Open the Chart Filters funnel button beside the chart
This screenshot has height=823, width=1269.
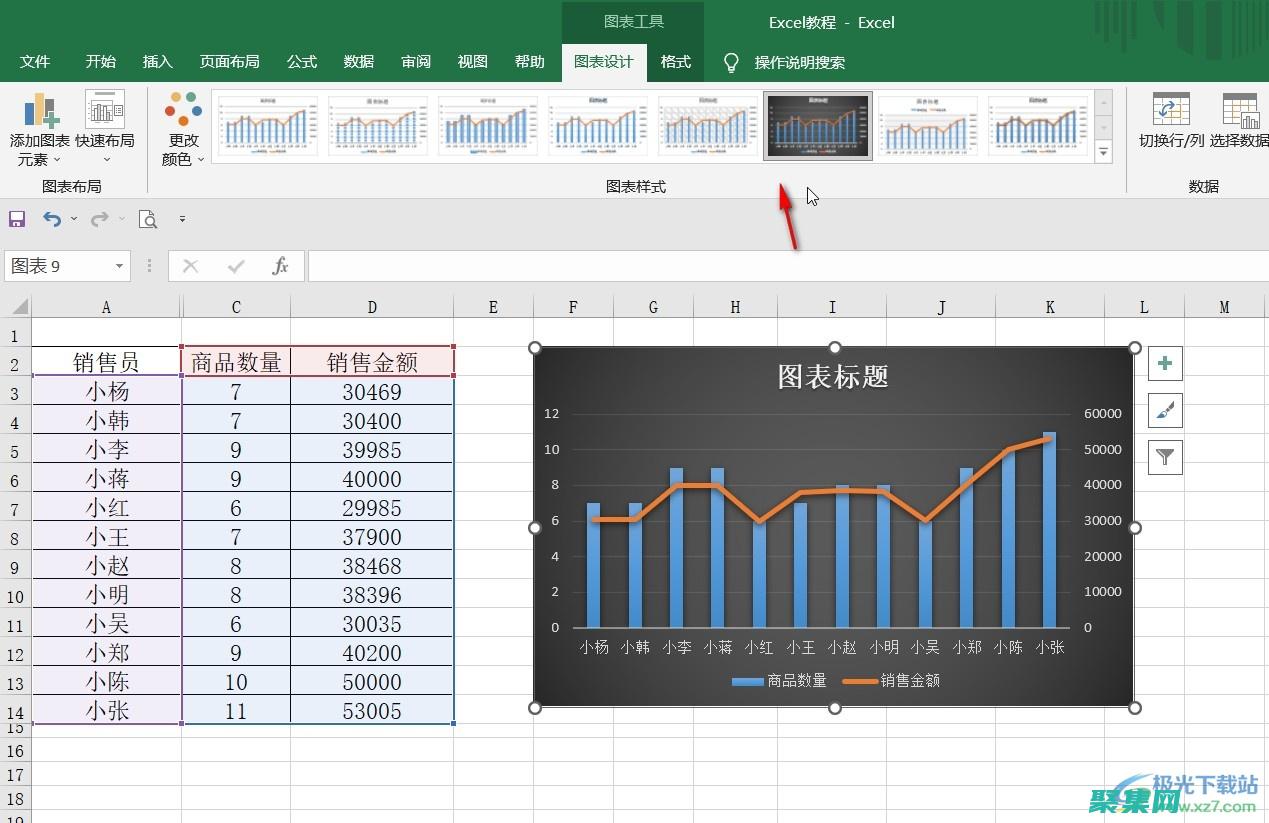(1164, 456)
